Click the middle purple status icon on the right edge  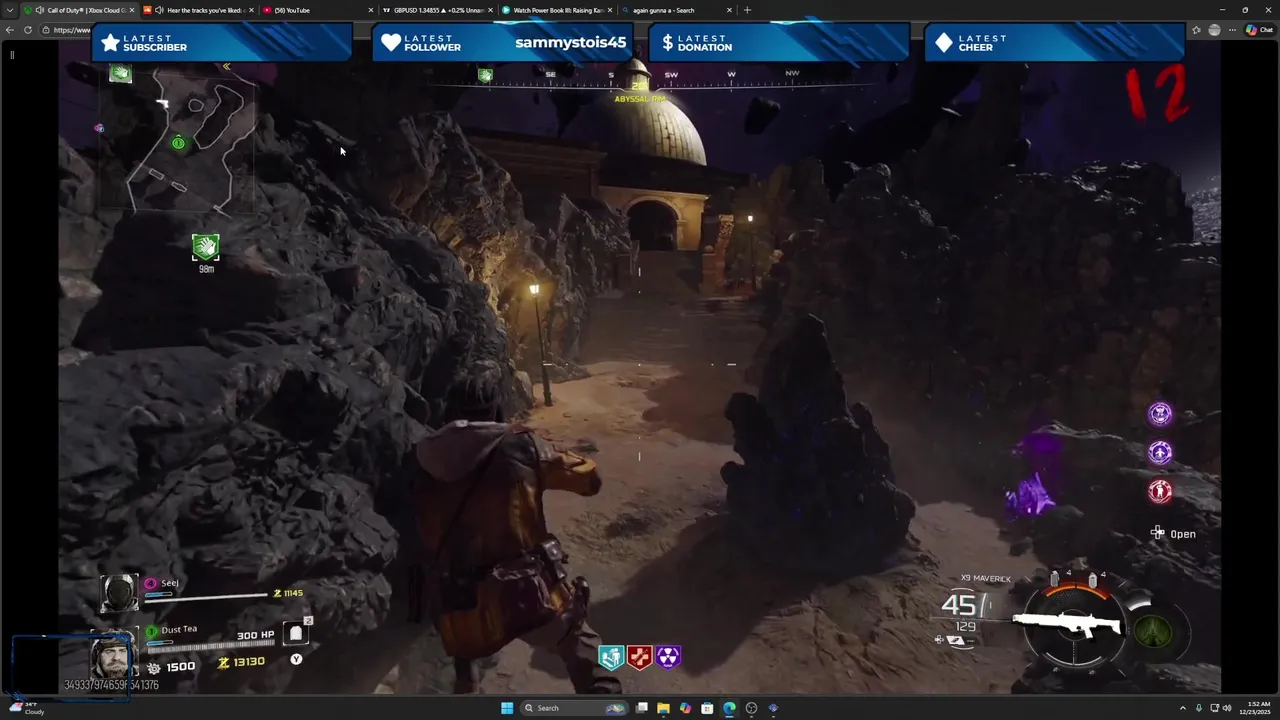point(1159,452)
